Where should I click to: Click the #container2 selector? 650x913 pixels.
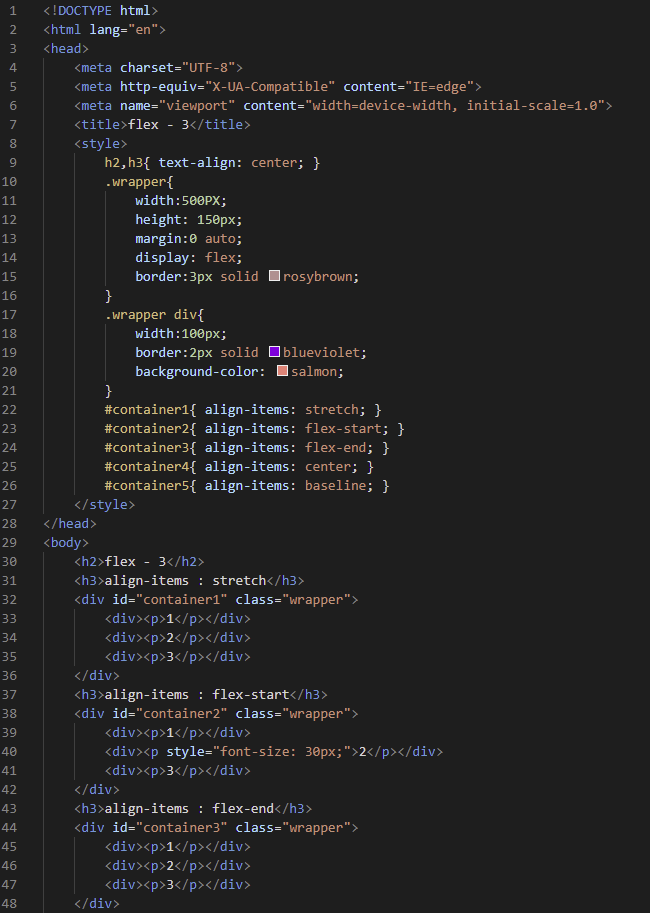tap(147, 429)
